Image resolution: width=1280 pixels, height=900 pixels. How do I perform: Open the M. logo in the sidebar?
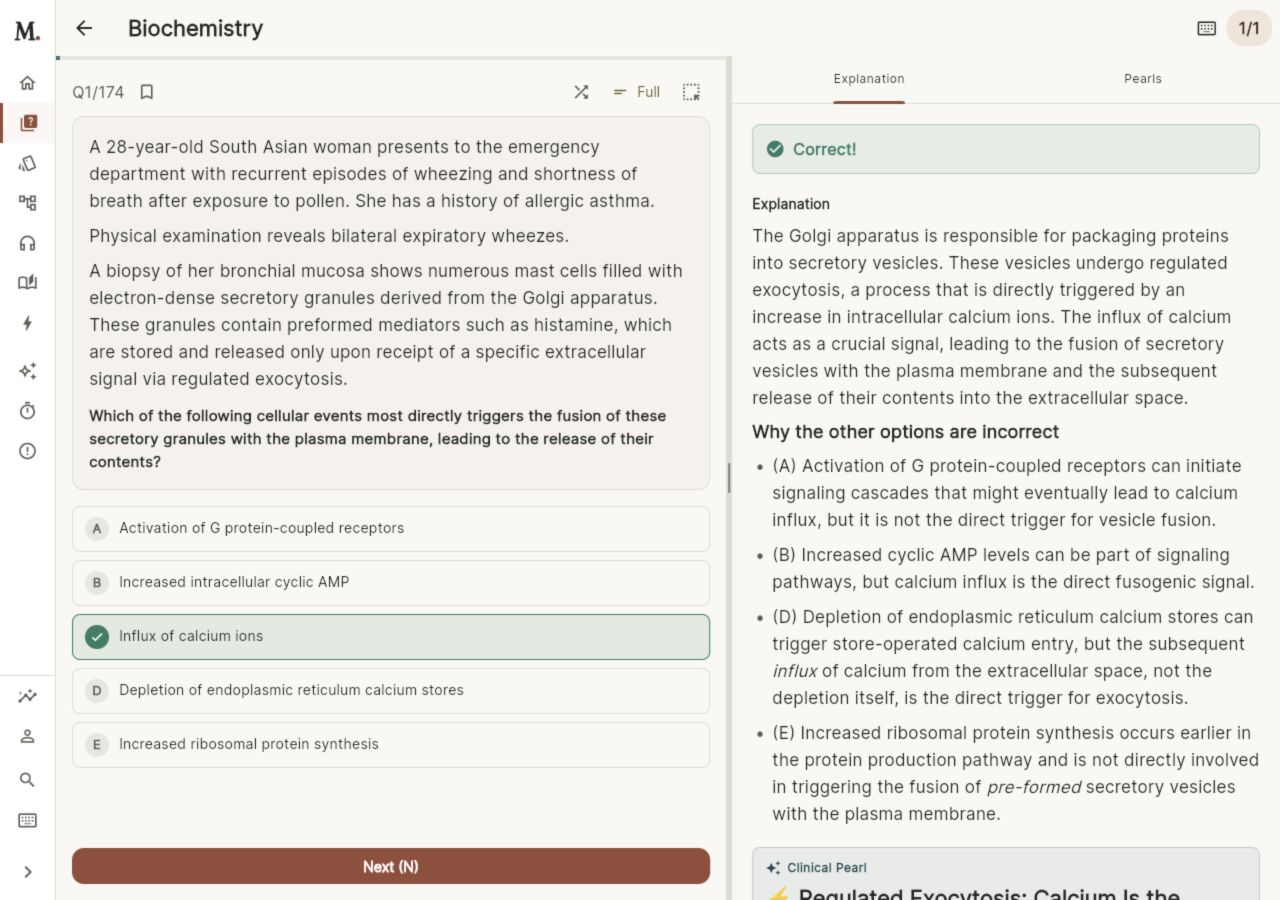click(27, 31)
